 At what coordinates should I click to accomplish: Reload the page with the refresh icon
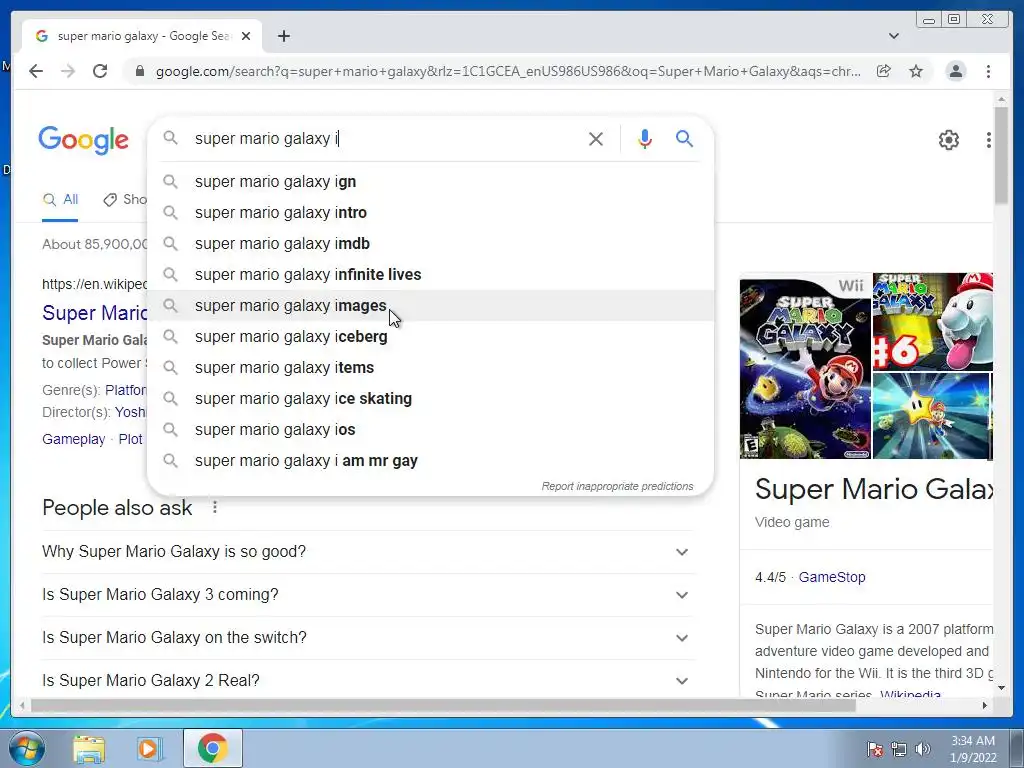coord(100,71)
